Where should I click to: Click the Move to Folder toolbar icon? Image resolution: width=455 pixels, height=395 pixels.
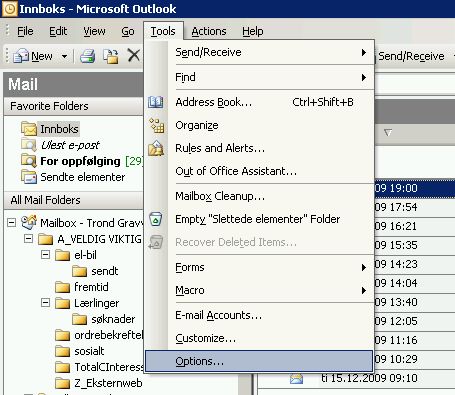(x=110, y=56)
